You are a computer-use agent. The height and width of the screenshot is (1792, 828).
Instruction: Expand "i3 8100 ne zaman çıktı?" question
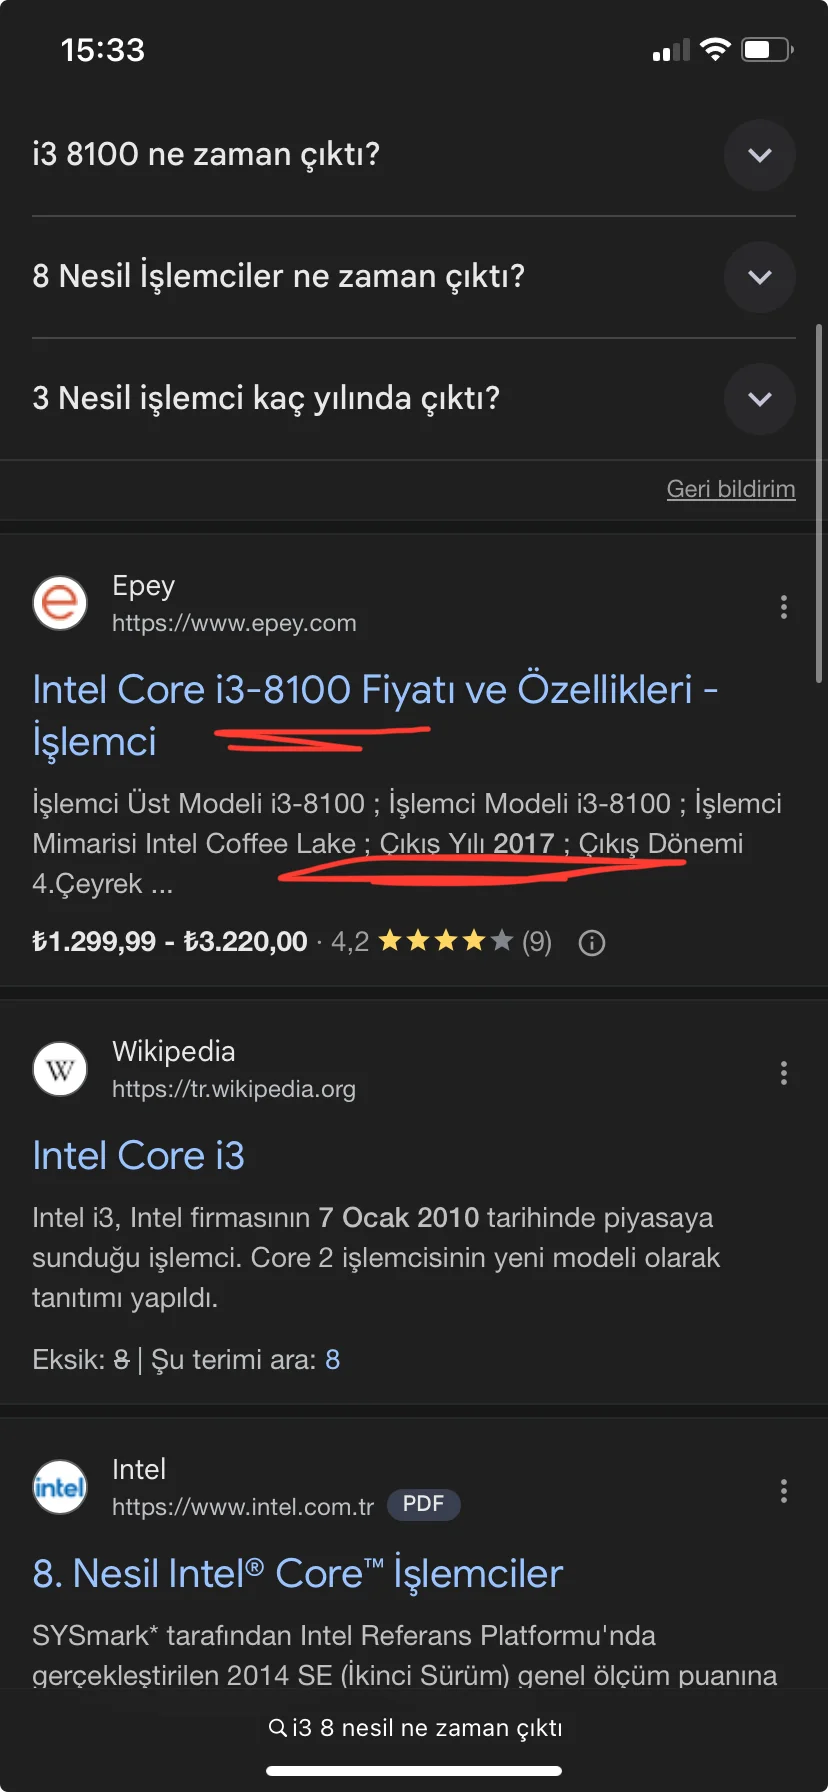coord(759,155)
